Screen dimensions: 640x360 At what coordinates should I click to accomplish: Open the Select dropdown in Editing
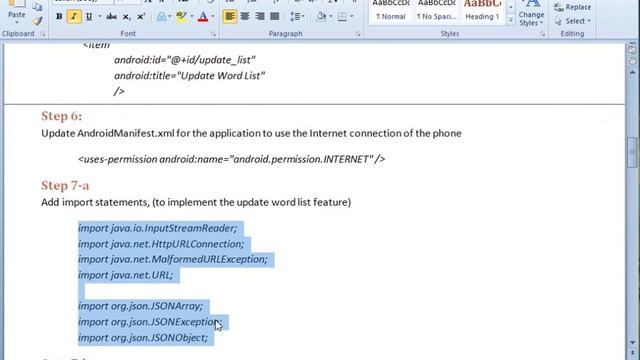[x=573, y=21]
